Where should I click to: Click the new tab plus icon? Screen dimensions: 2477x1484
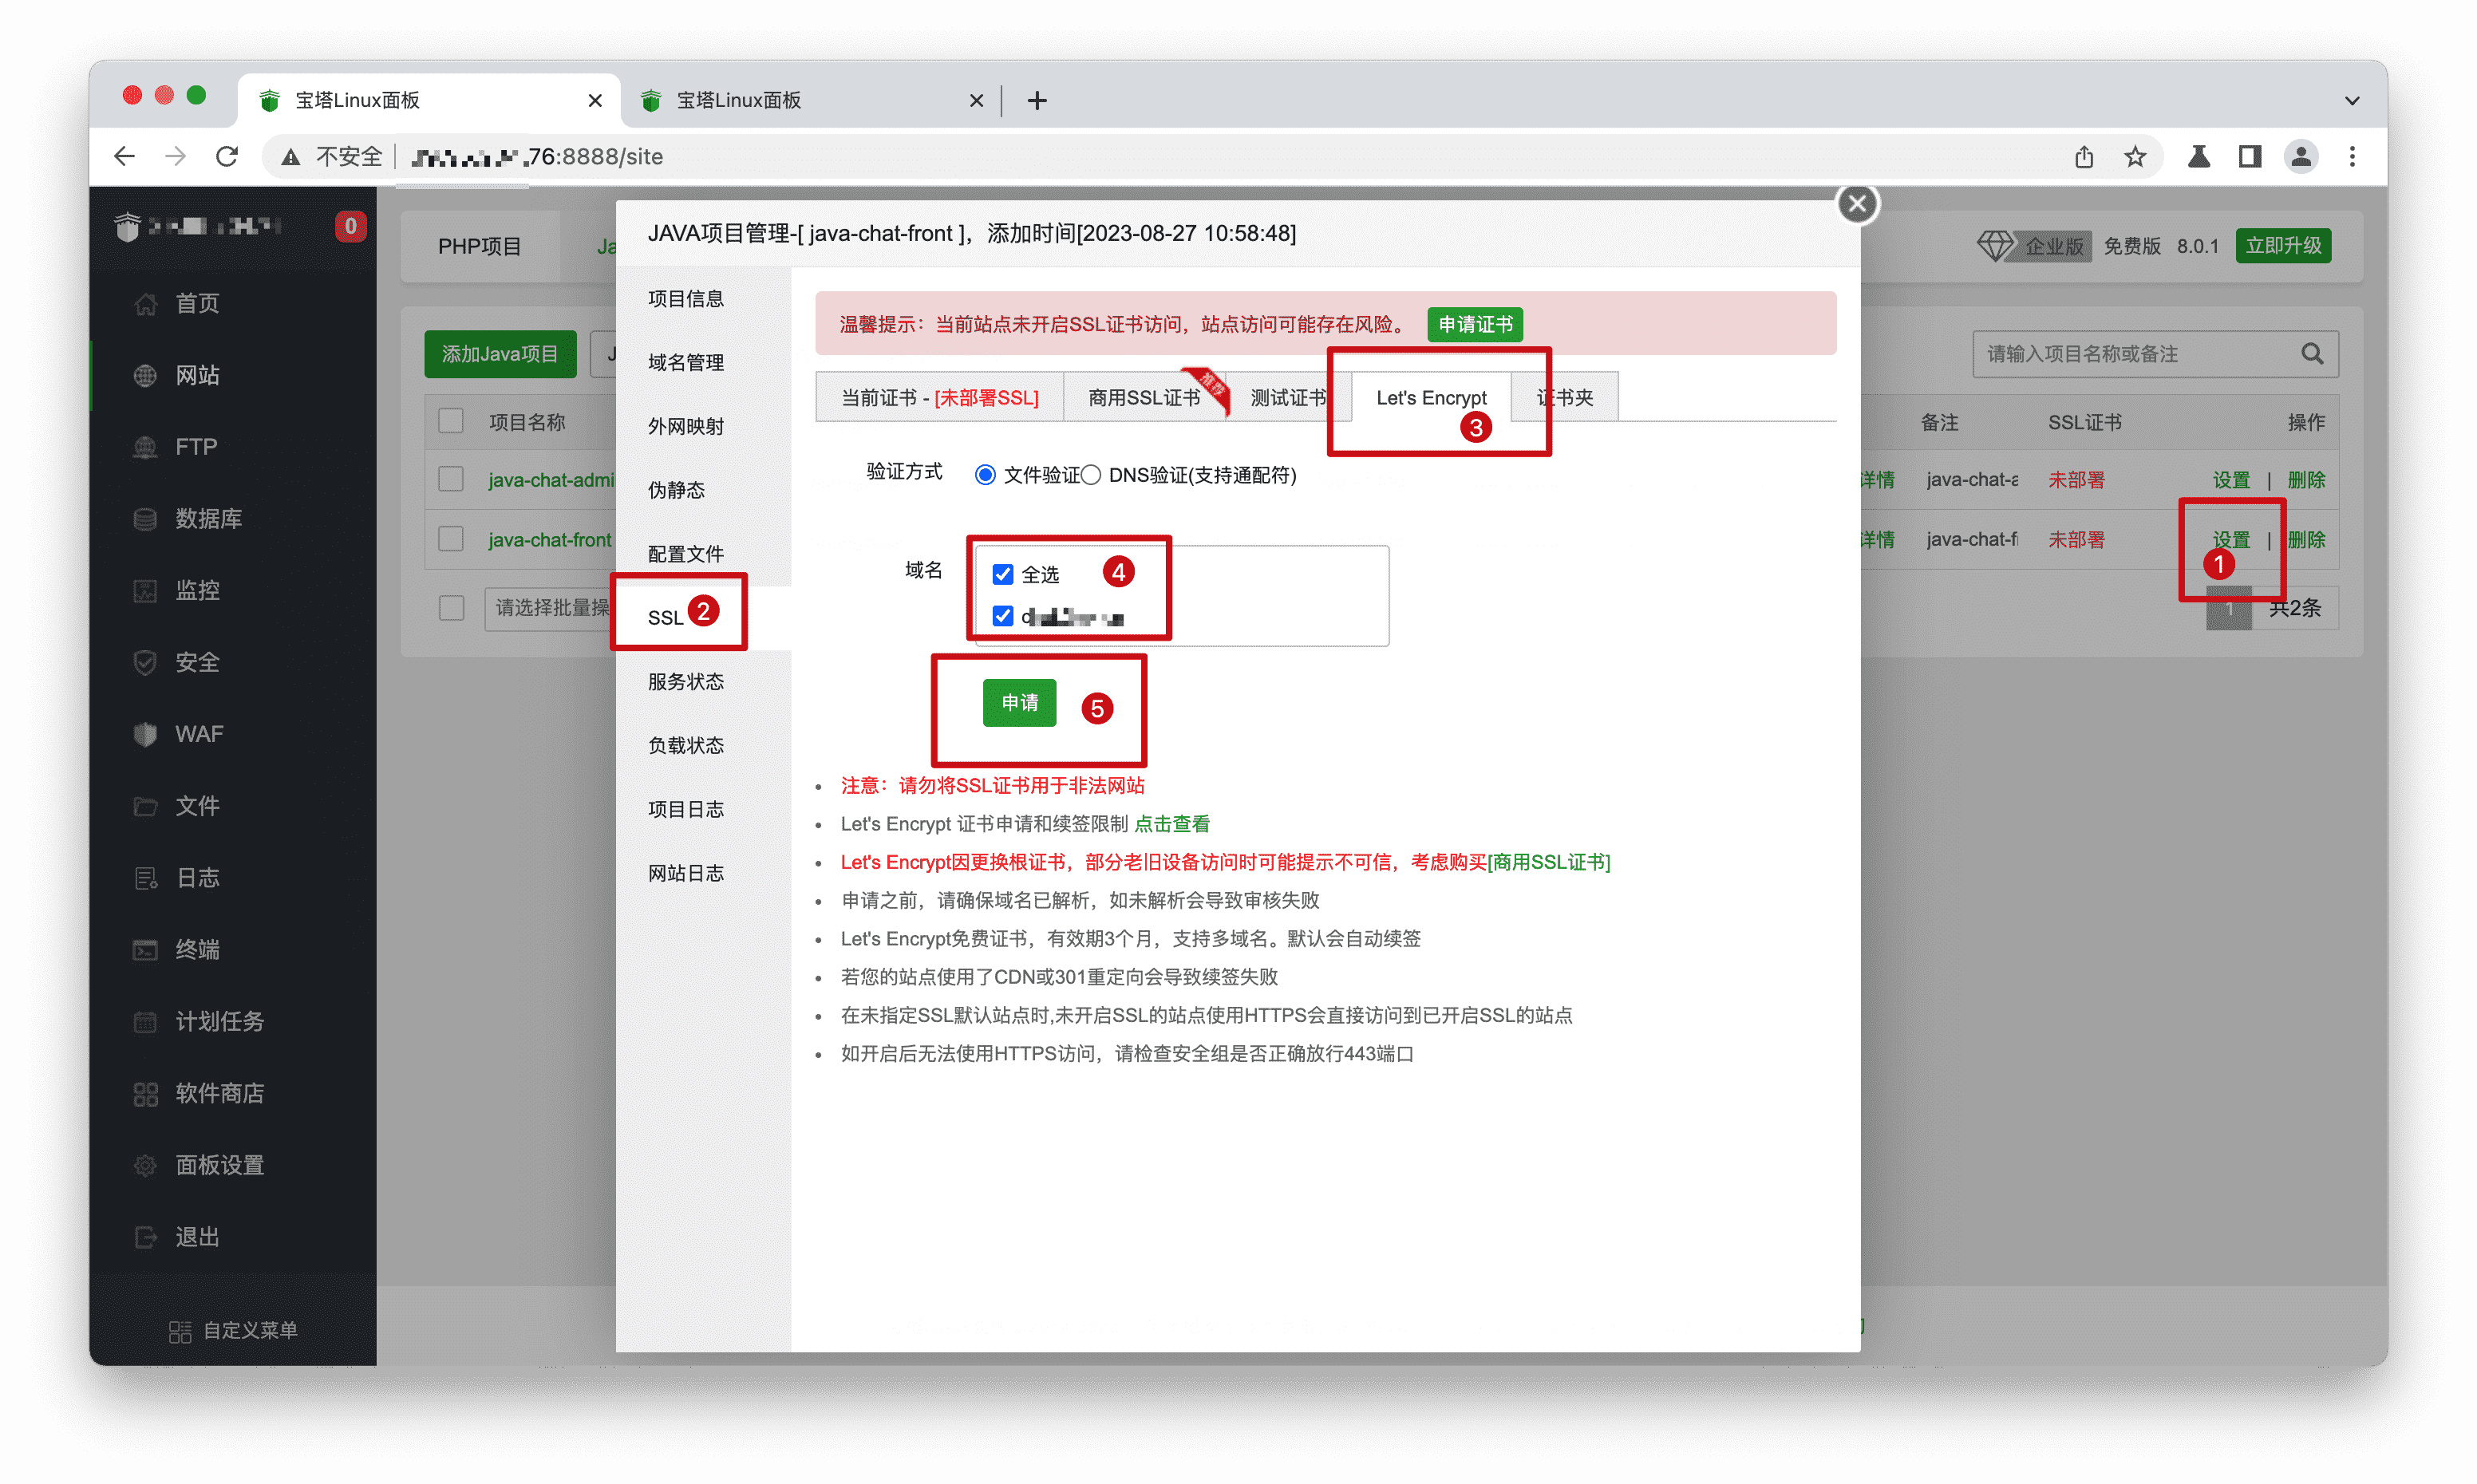pyautogui.click(x=1037, y=100)
